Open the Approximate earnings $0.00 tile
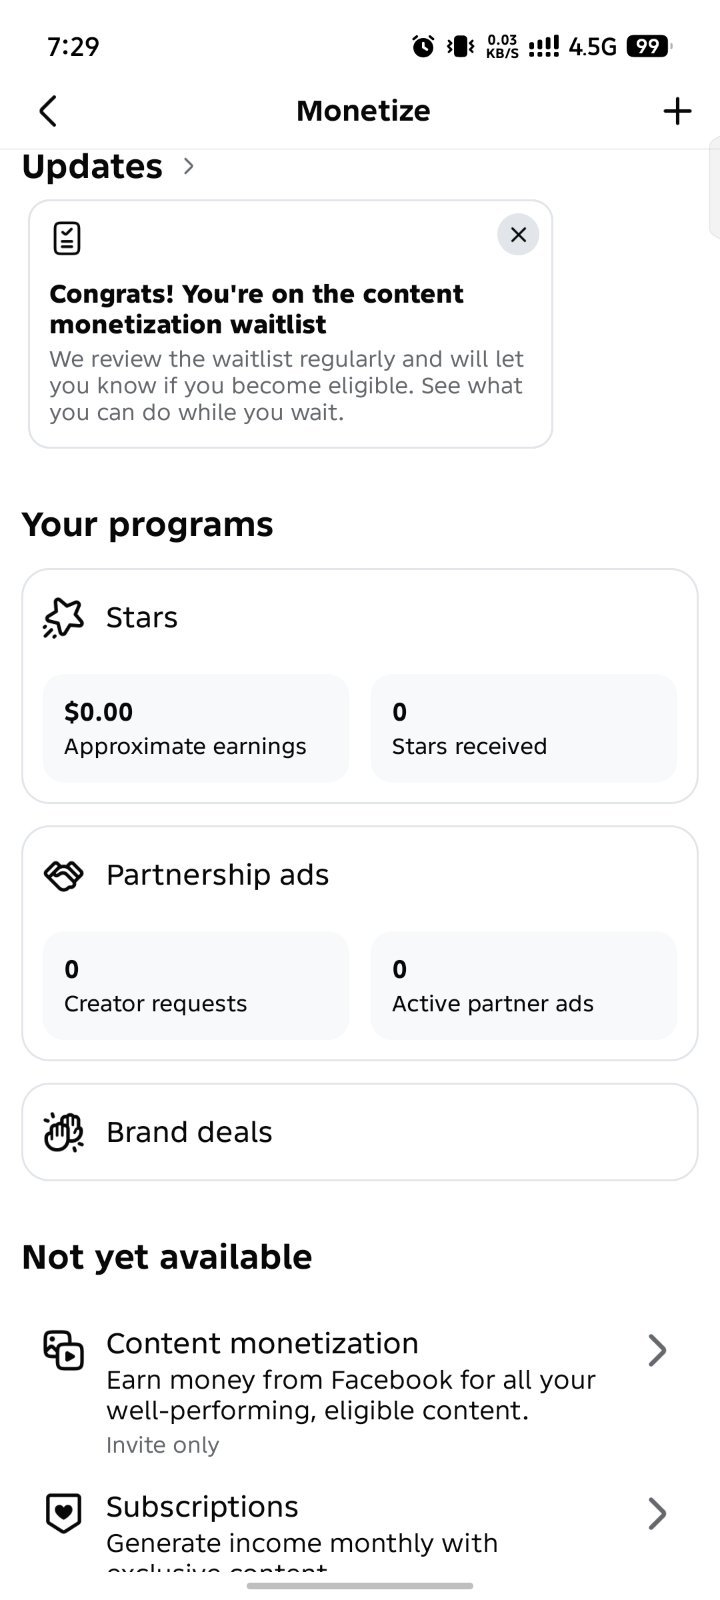The image size is (720, 1600). pos(196,728)
